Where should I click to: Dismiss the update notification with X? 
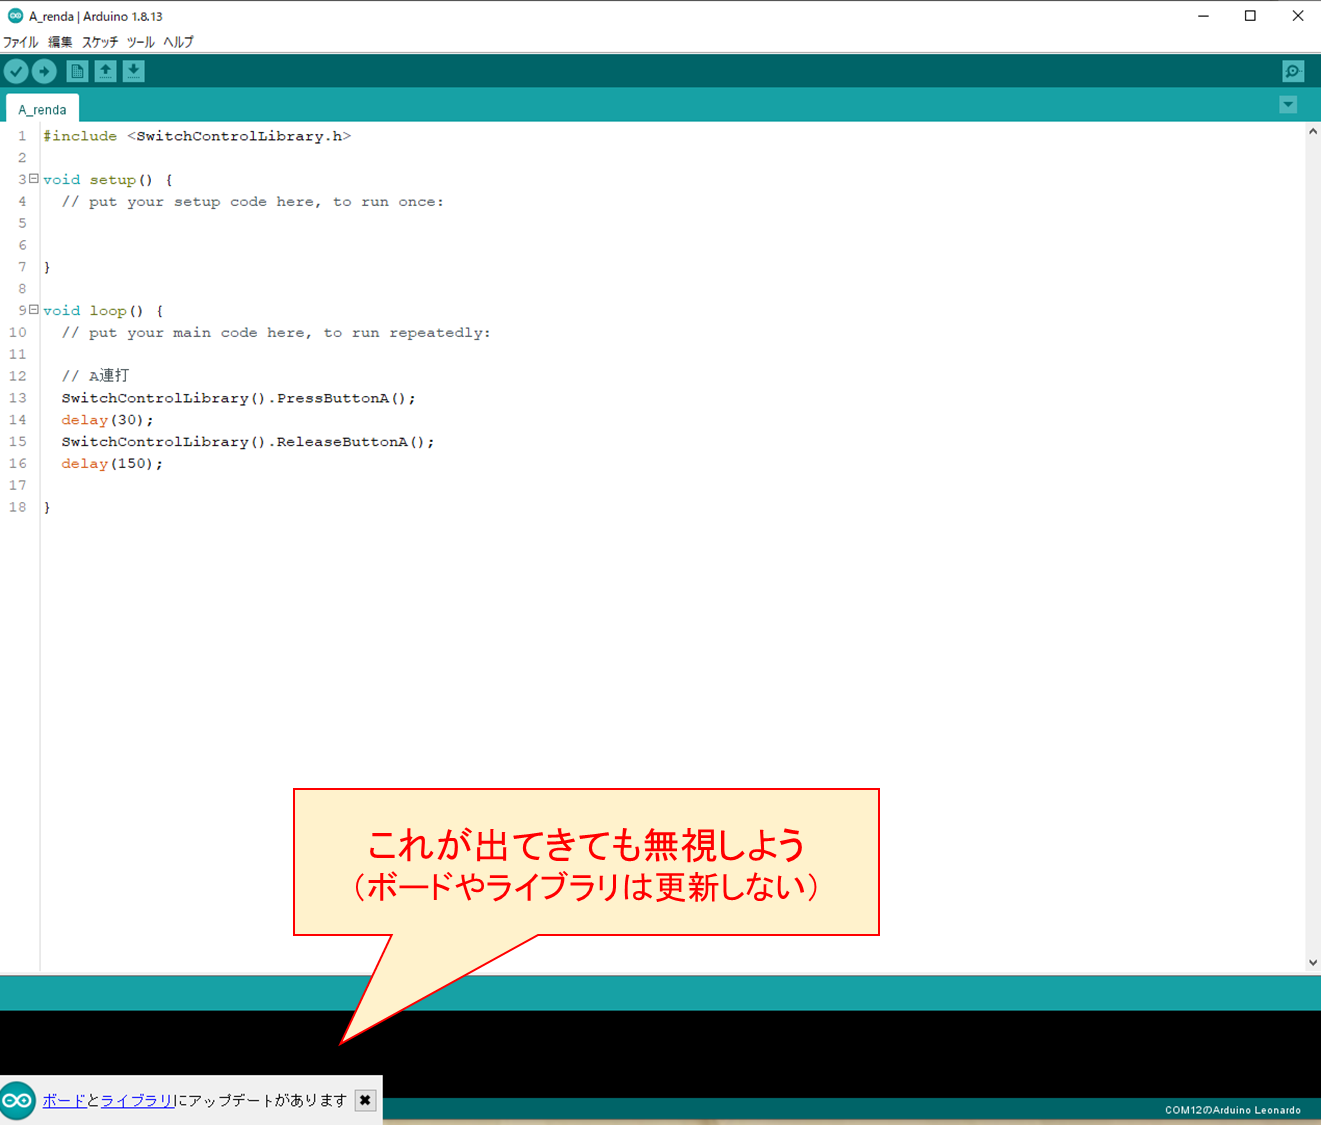(x=365, y=1100)
